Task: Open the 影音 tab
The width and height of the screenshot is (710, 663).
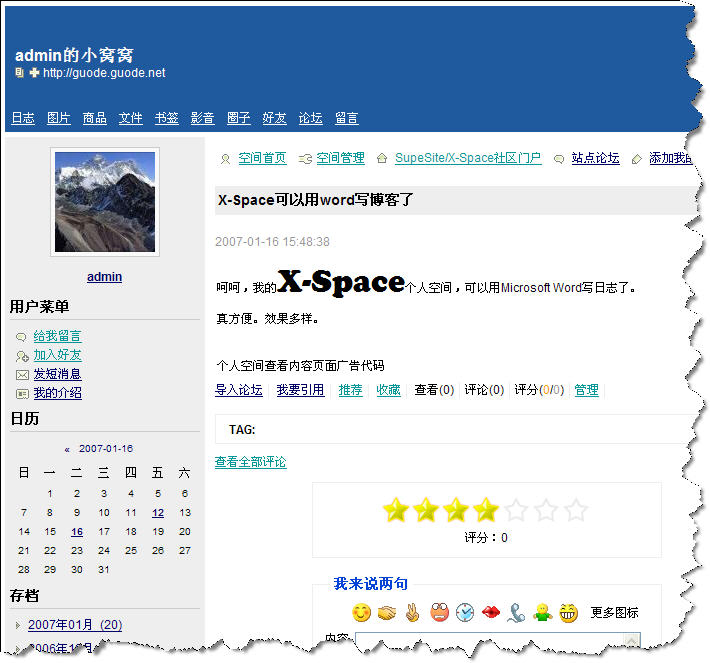Action: coord(202,118)
